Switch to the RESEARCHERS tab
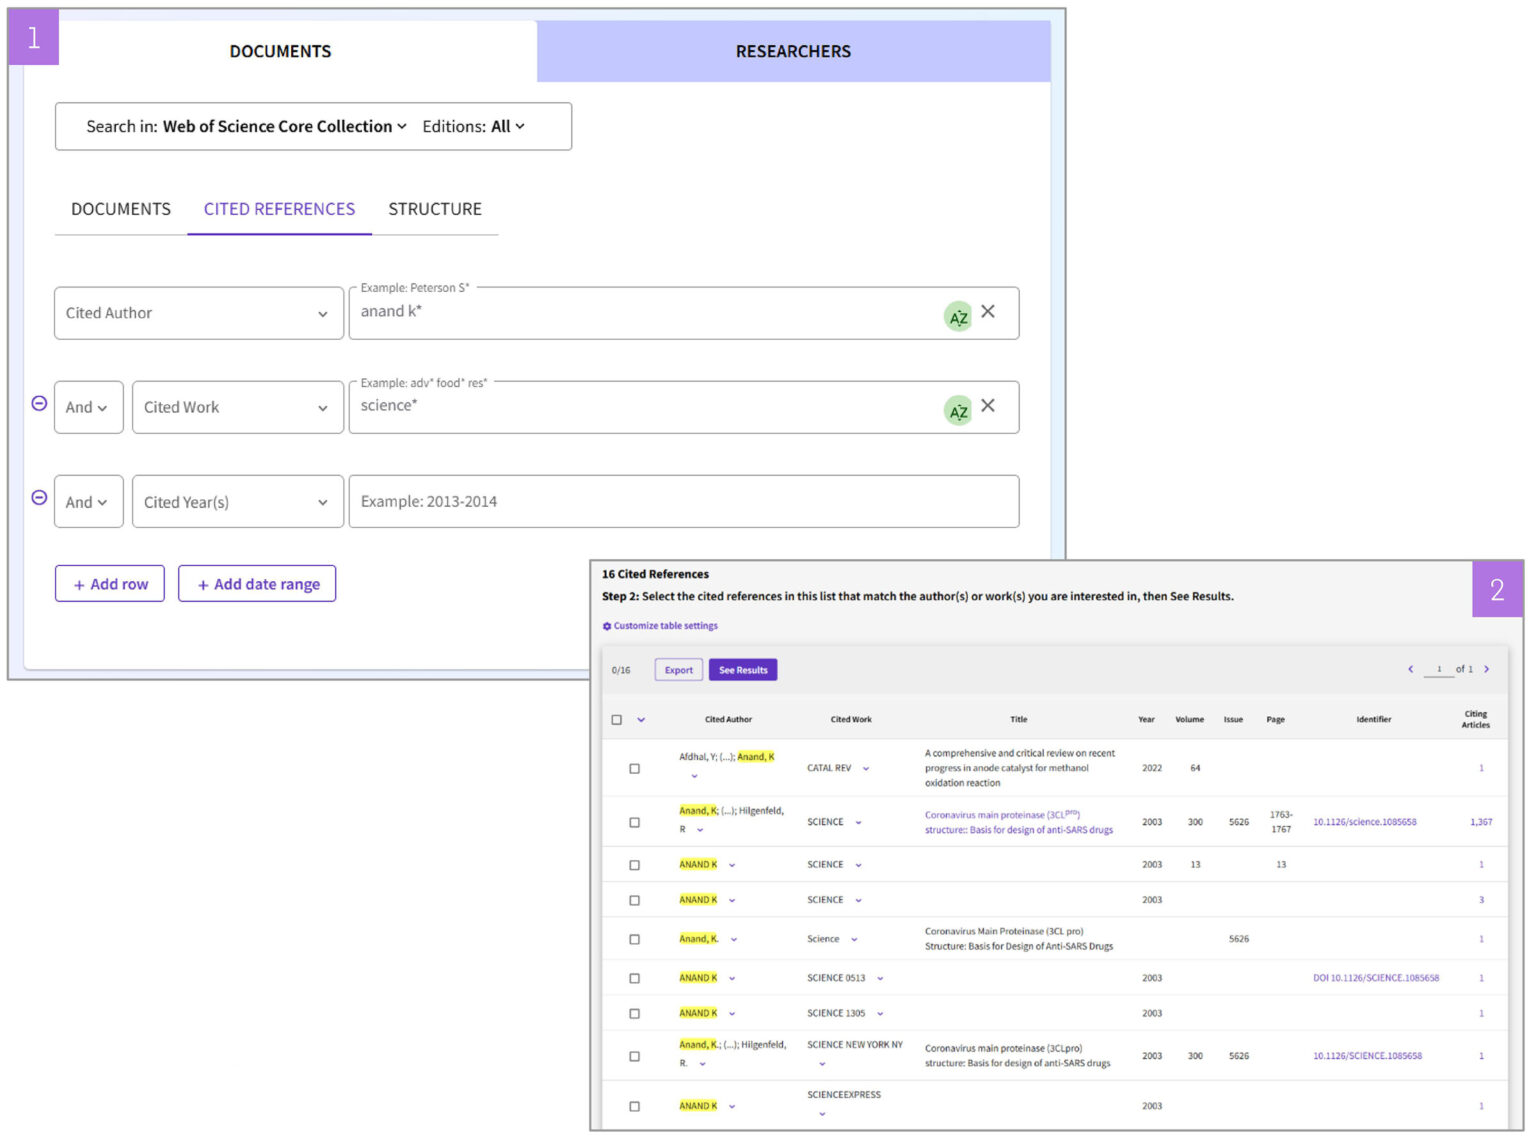The image size is (1536, 1138). pos(793,52)
